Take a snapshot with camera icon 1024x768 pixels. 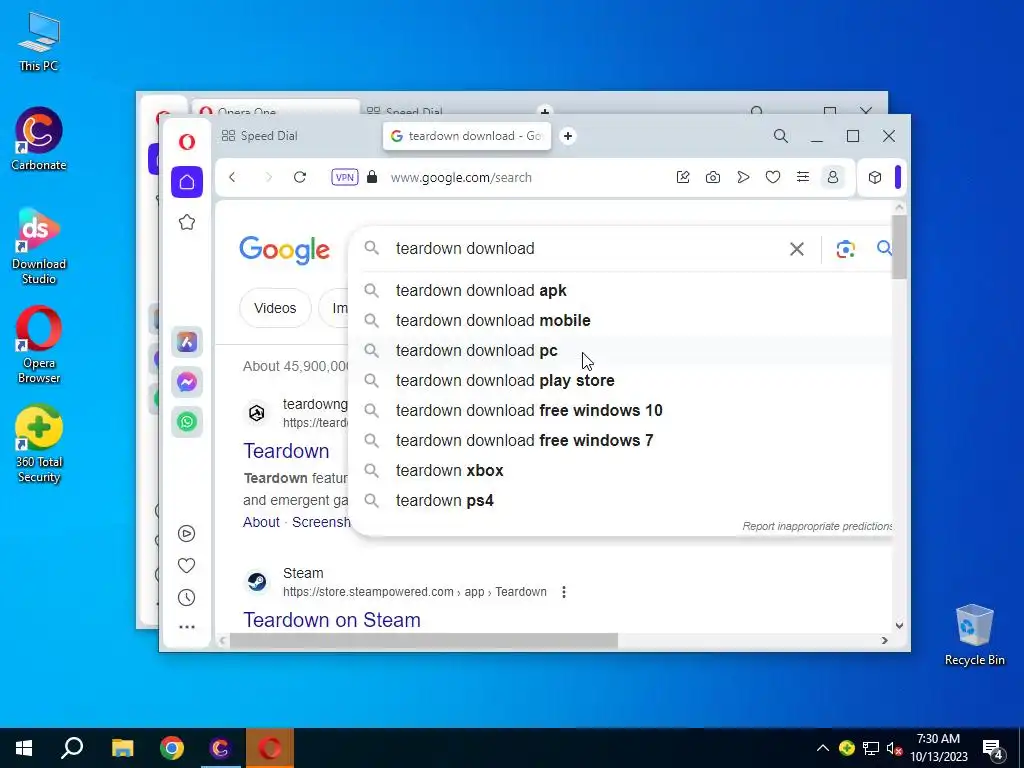click(713, 177)
